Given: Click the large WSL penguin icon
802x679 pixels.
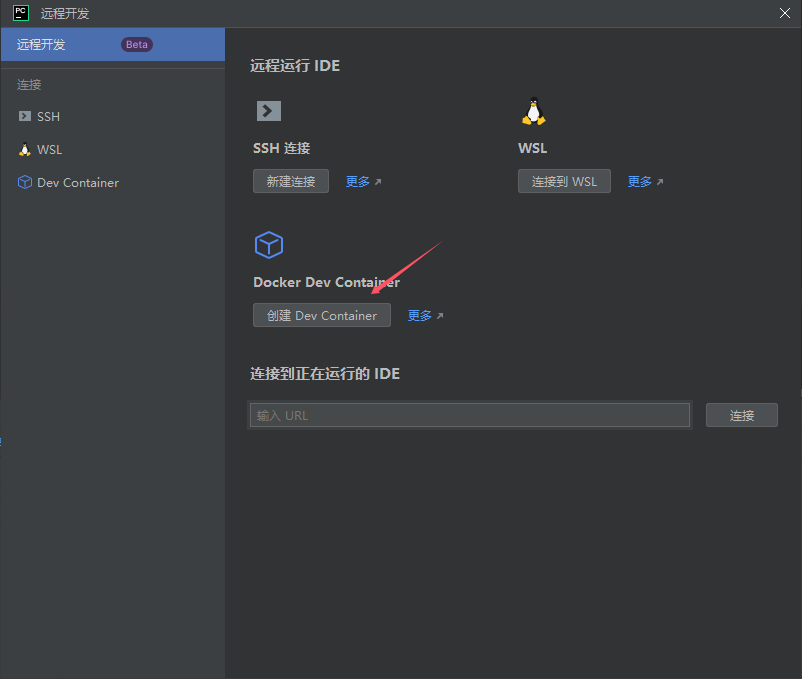Looking at the screenshot, I should click(533, 111).
